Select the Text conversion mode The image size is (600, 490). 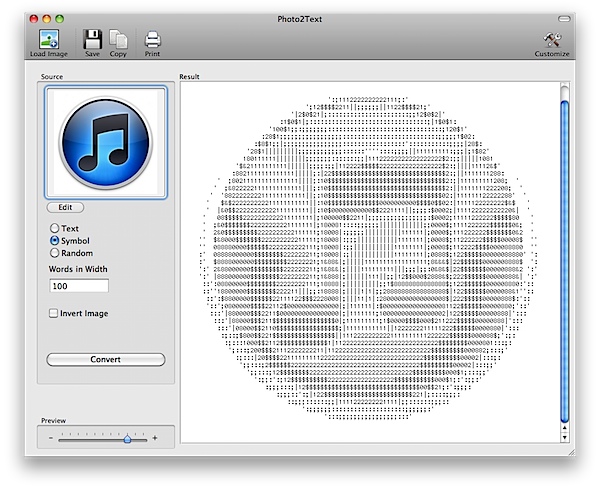[54, 228]
